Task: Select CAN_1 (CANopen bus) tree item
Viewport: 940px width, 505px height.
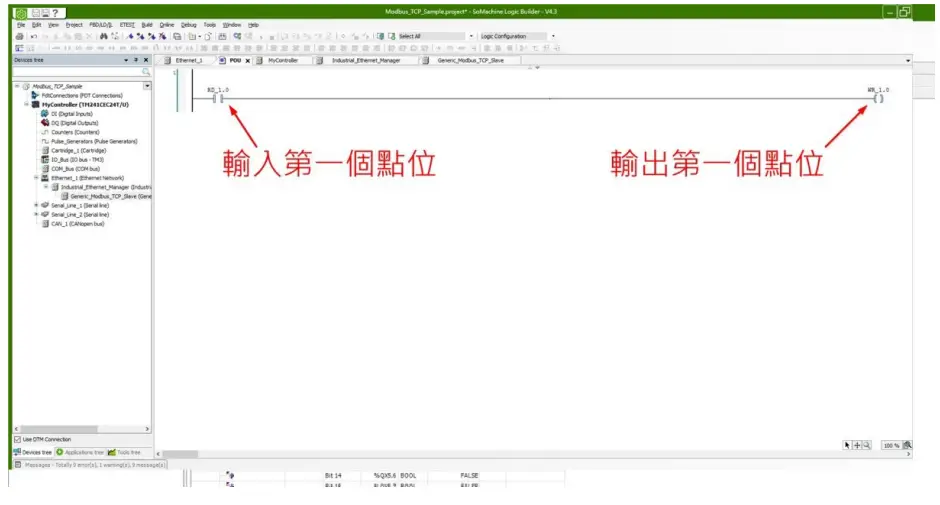Action: [77, 224]
